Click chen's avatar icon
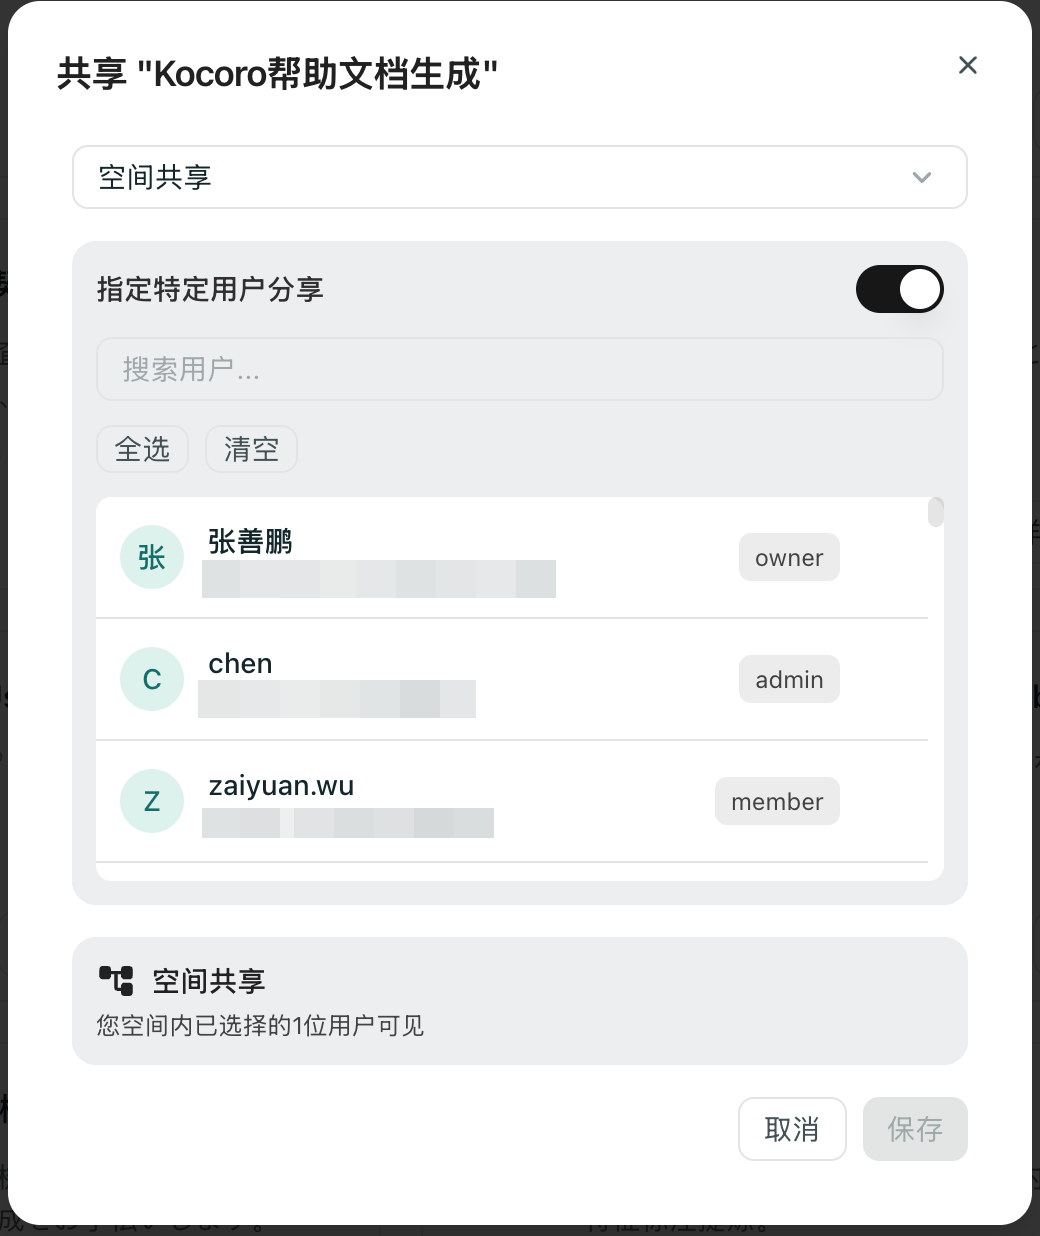 coord(152,679)
